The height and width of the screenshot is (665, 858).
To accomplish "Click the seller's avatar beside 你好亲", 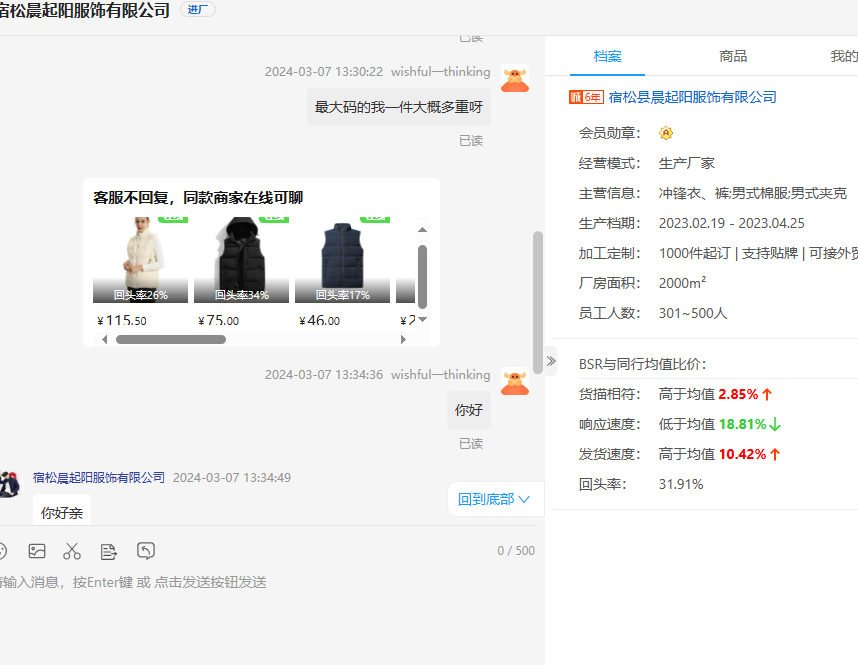I will (x=9, y=484).
